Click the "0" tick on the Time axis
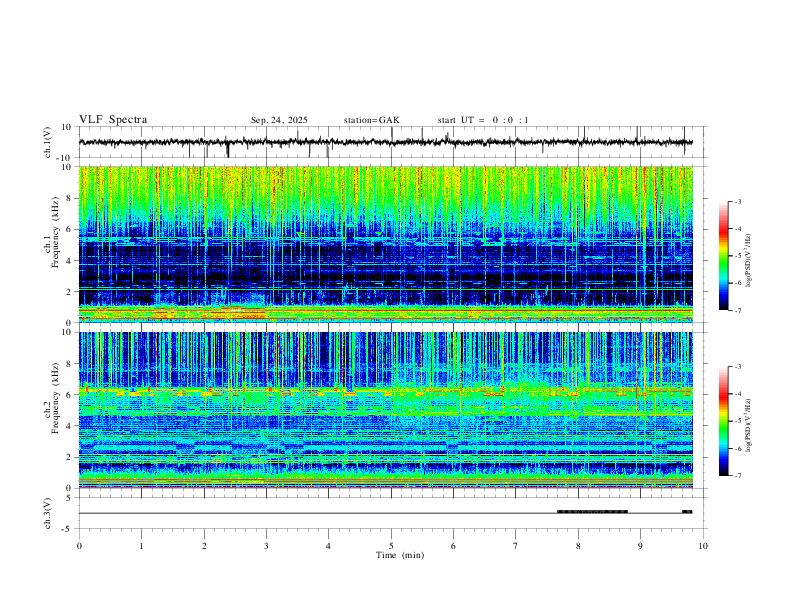Image resolution: width=792 pixels, height=612 pixels. click(x=79, y=546)
